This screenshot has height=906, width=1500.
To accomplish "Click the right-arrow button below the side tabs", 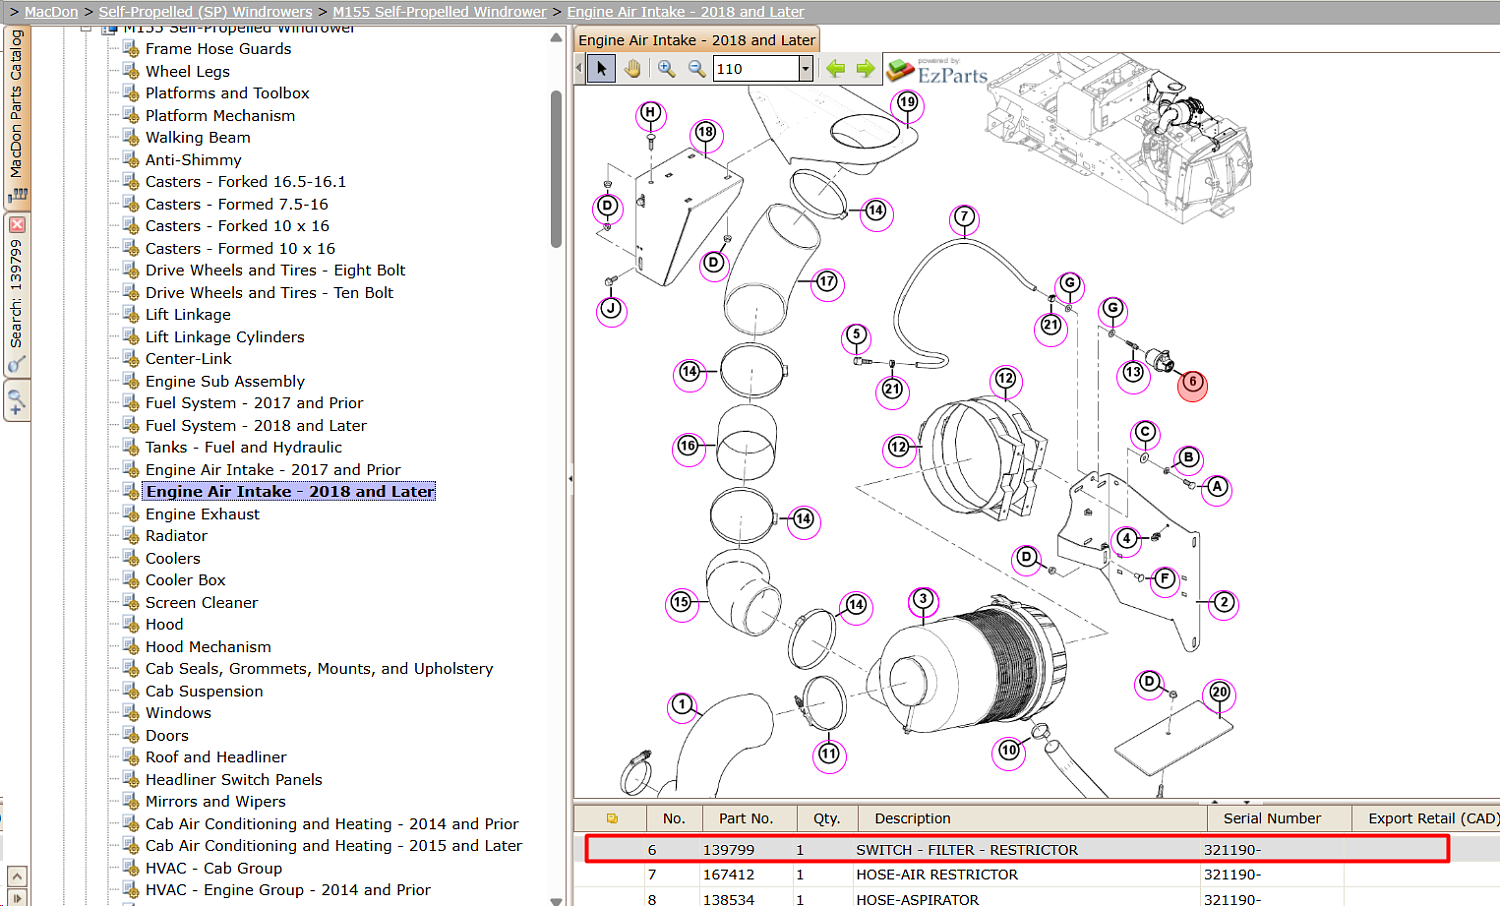I will (17, 898).
